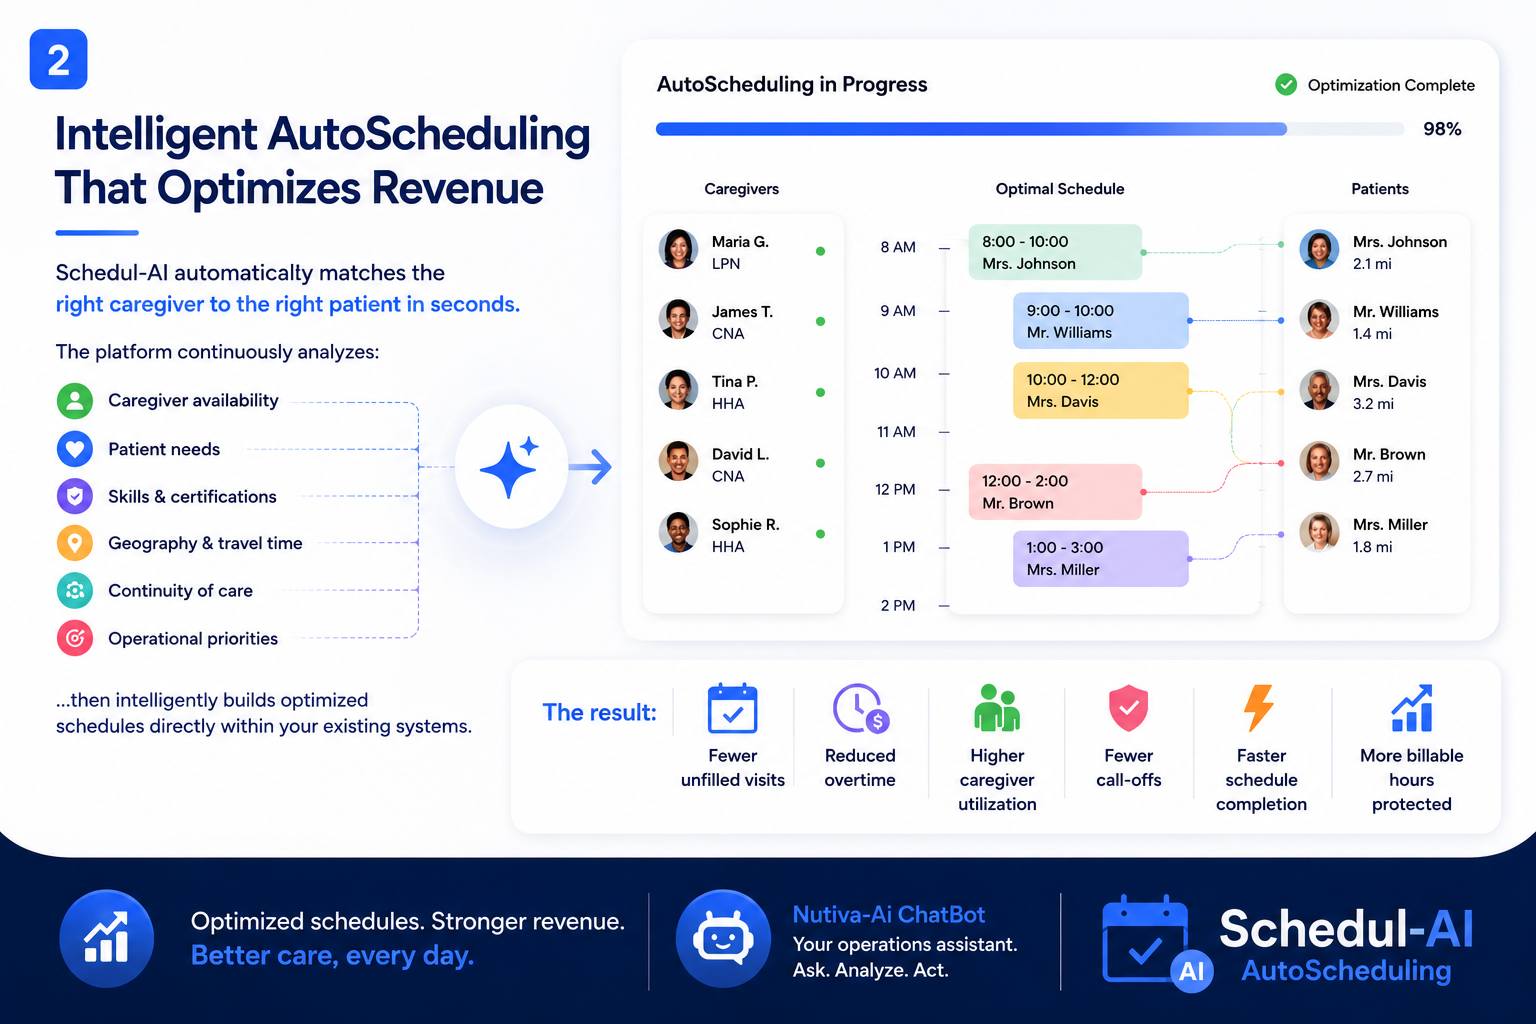Click the blue text about right caregiver to right patient
Image resolution: width=1536 pixels, height=1024 pixels.
(x=288, y=304)
